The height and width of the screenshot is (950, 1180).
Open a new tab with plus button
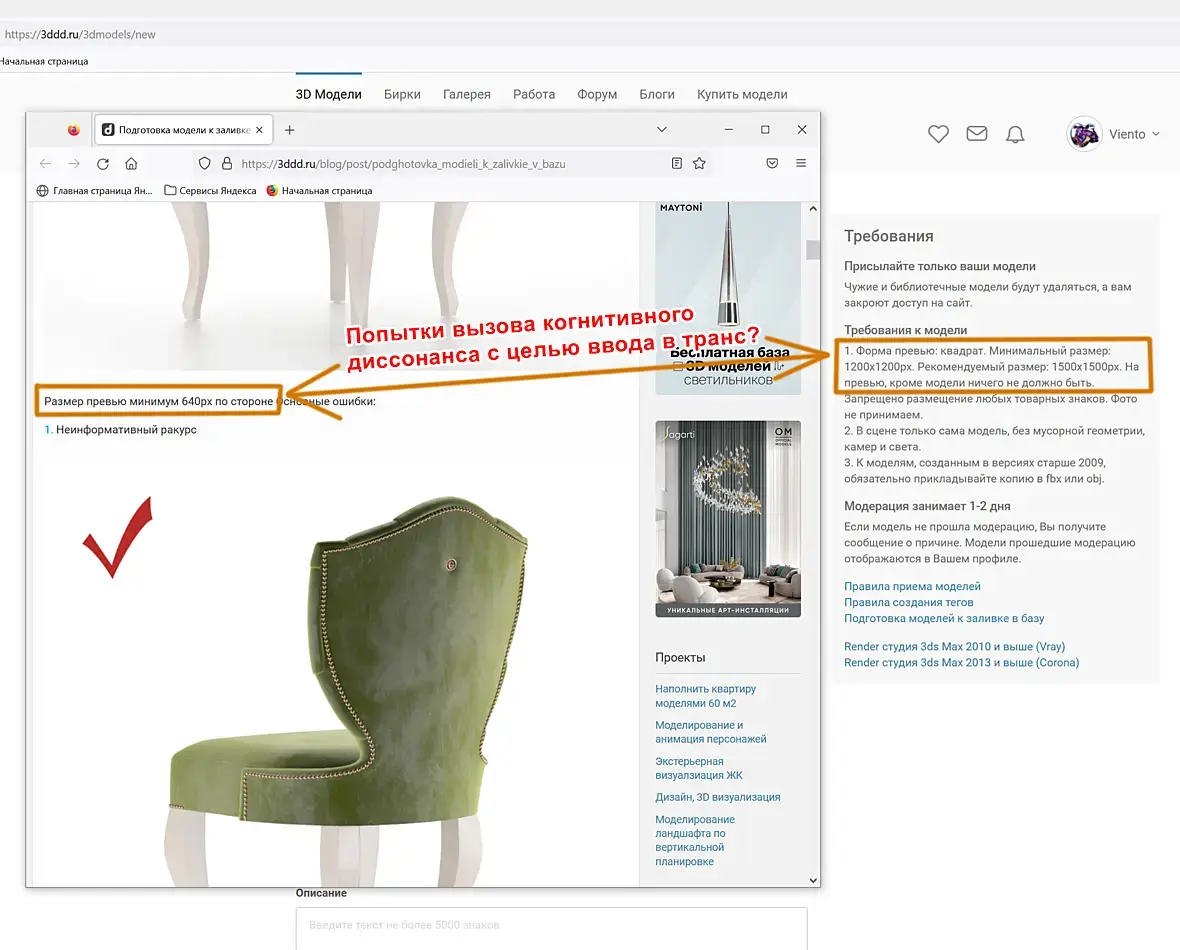(289, 130)
